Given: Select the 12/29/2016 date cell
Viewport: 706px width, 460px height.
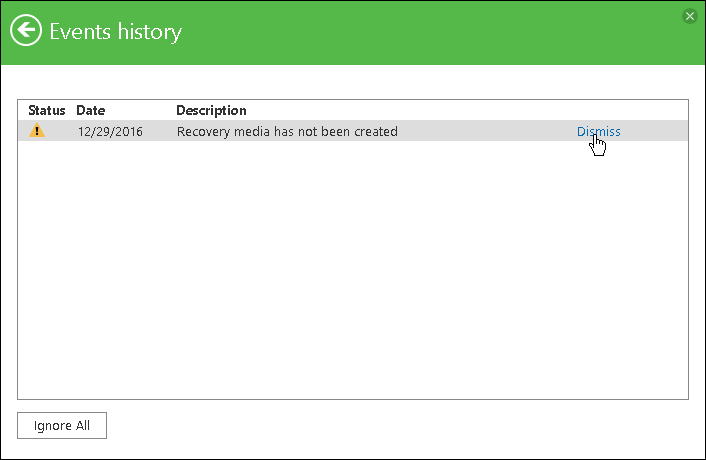Looking at the screenshot, I should point(110,131).
